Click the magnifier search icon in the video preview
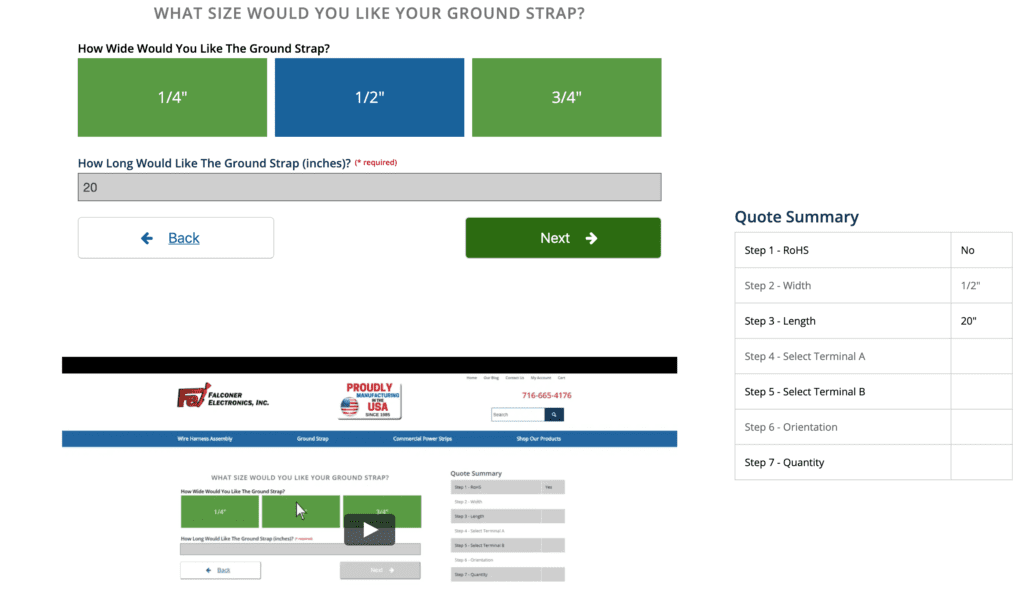1030x595 pixels. click(554, 414)
